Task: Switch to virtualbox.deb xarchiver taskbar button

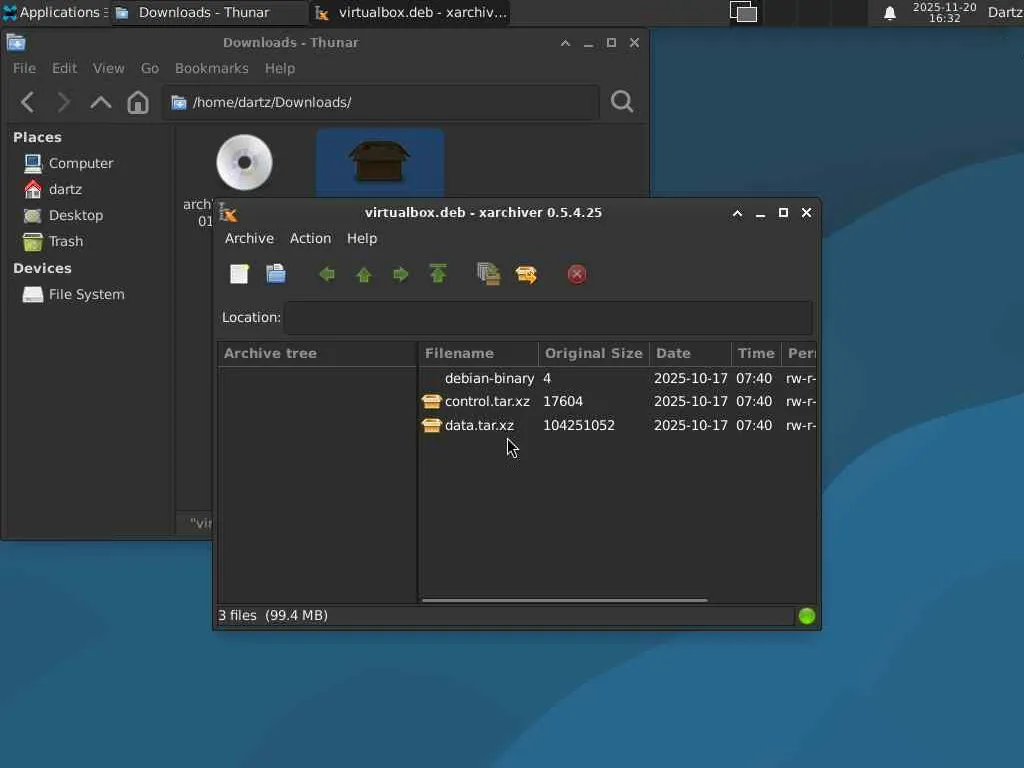Action: tap(410, 12)
